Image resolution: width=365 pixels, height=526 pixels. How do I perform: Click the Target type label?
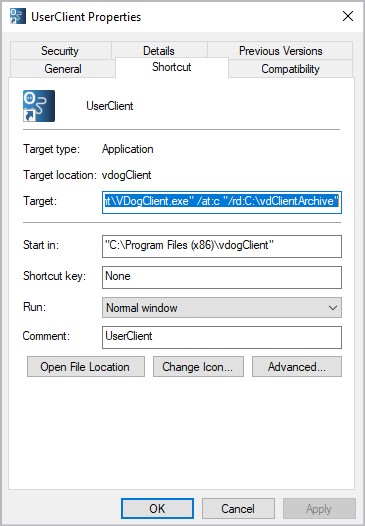[x=51, y=149]
